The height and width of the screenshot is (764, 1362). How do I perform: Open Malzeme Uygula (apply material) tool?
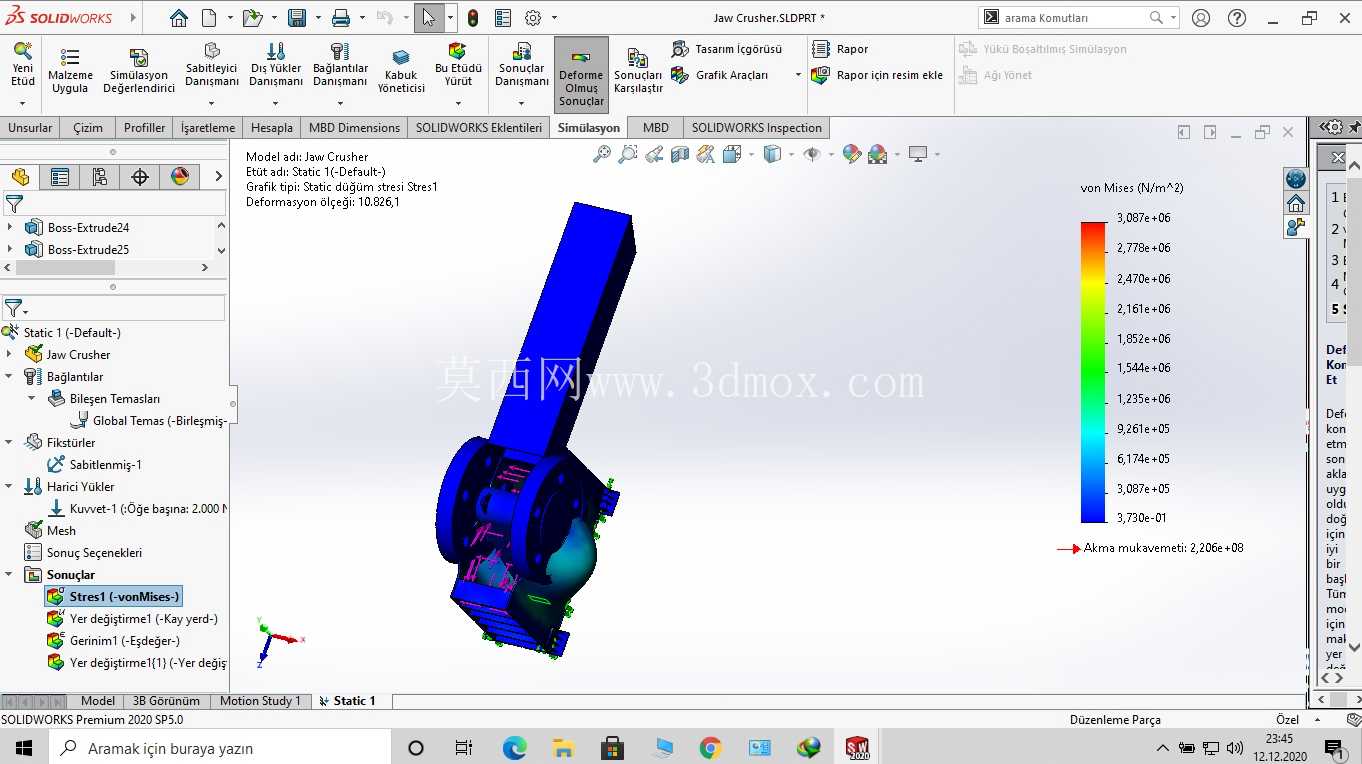pyautogui.click(x=70, y=71)
